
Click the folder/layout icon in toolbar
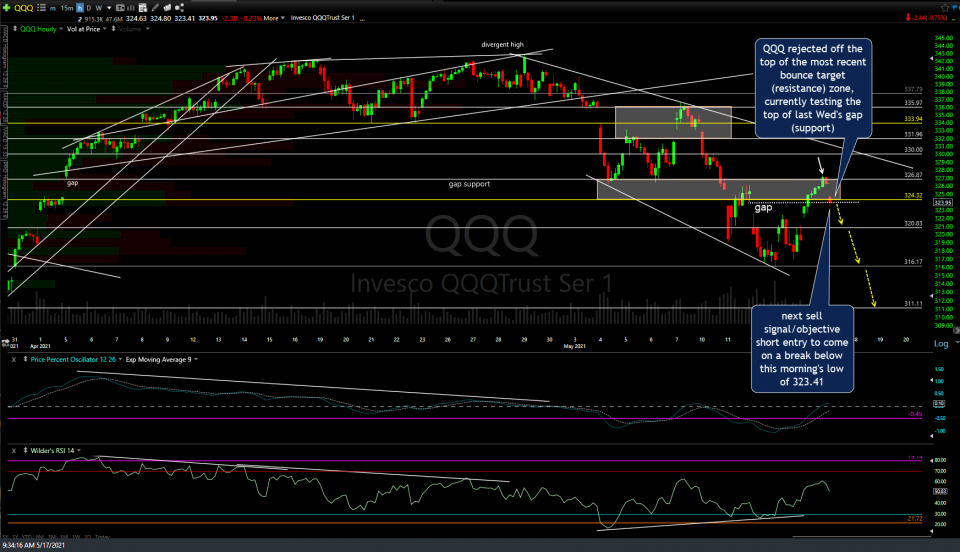pos(167,7)
